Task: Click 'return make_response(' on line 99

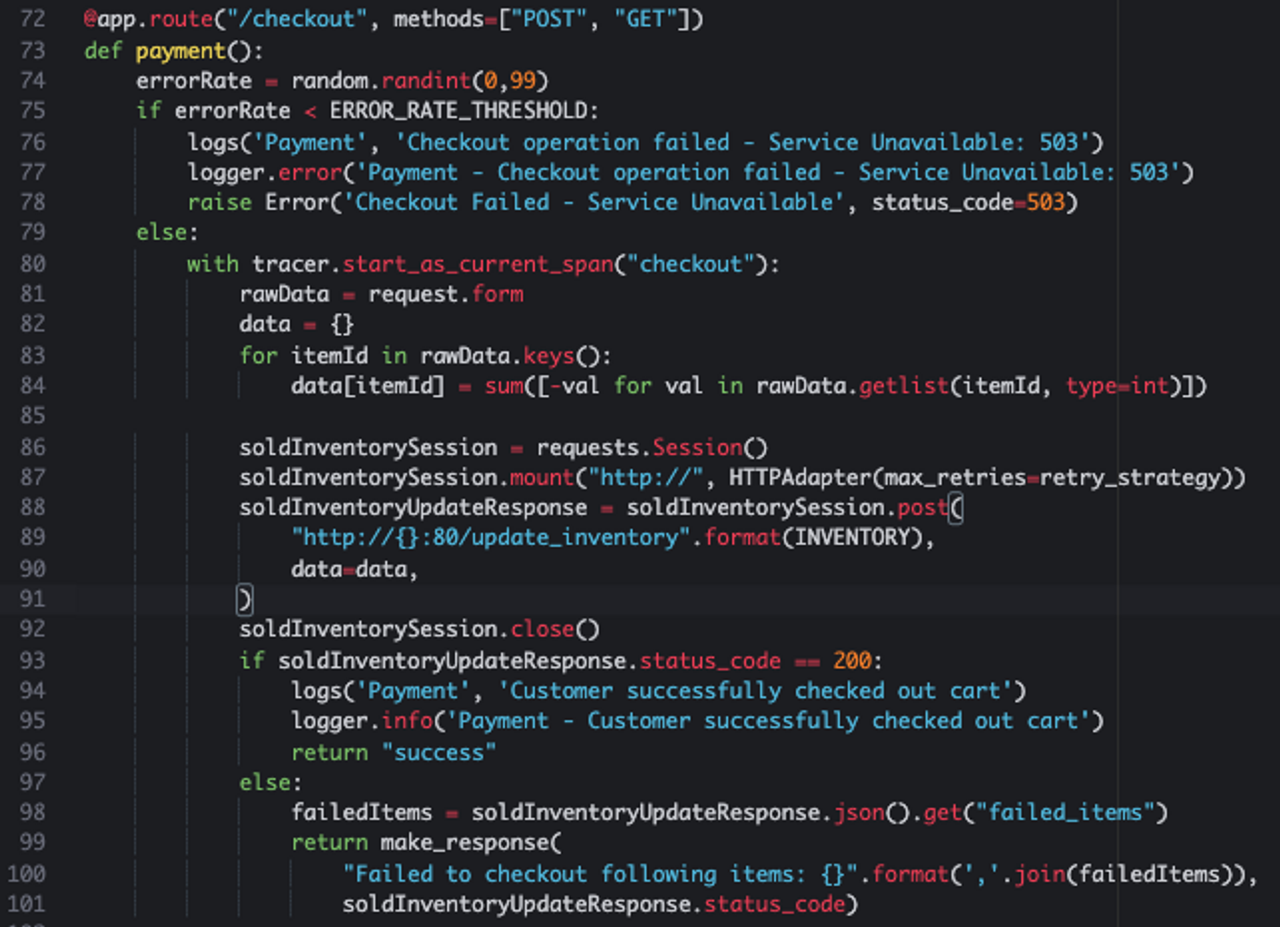Action: 426,843
